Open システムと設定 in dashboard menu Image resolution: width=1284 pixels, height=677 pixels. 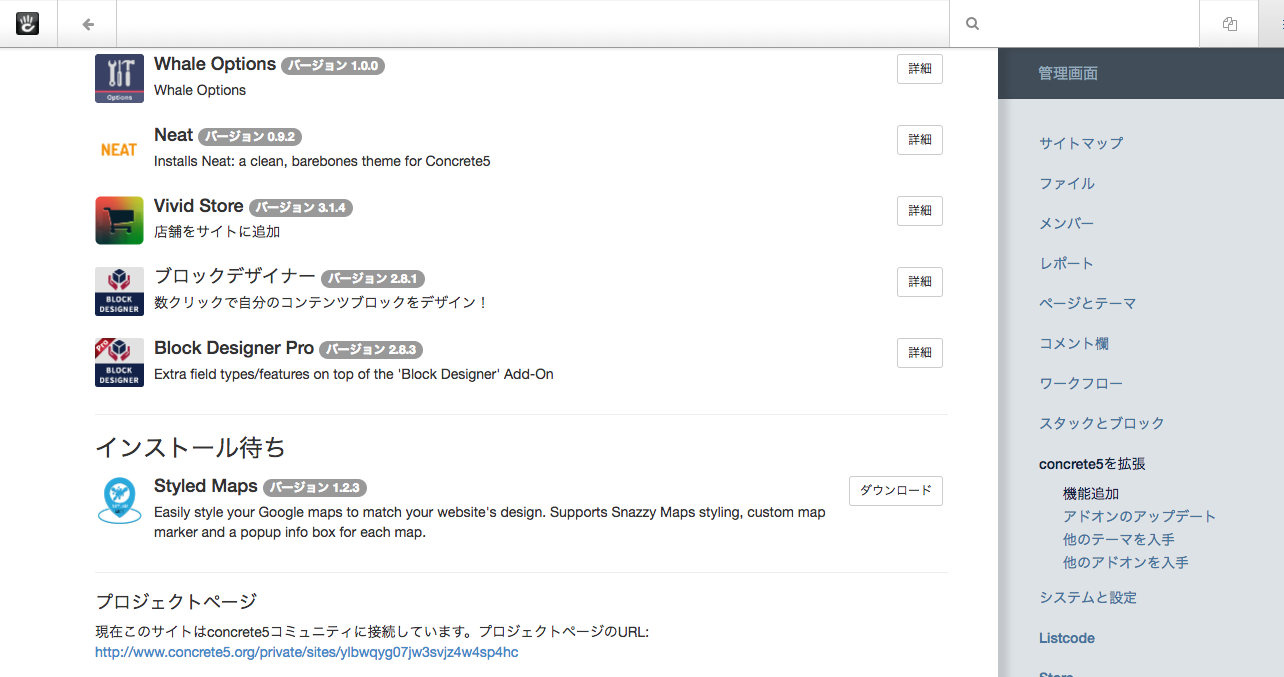1088,598
